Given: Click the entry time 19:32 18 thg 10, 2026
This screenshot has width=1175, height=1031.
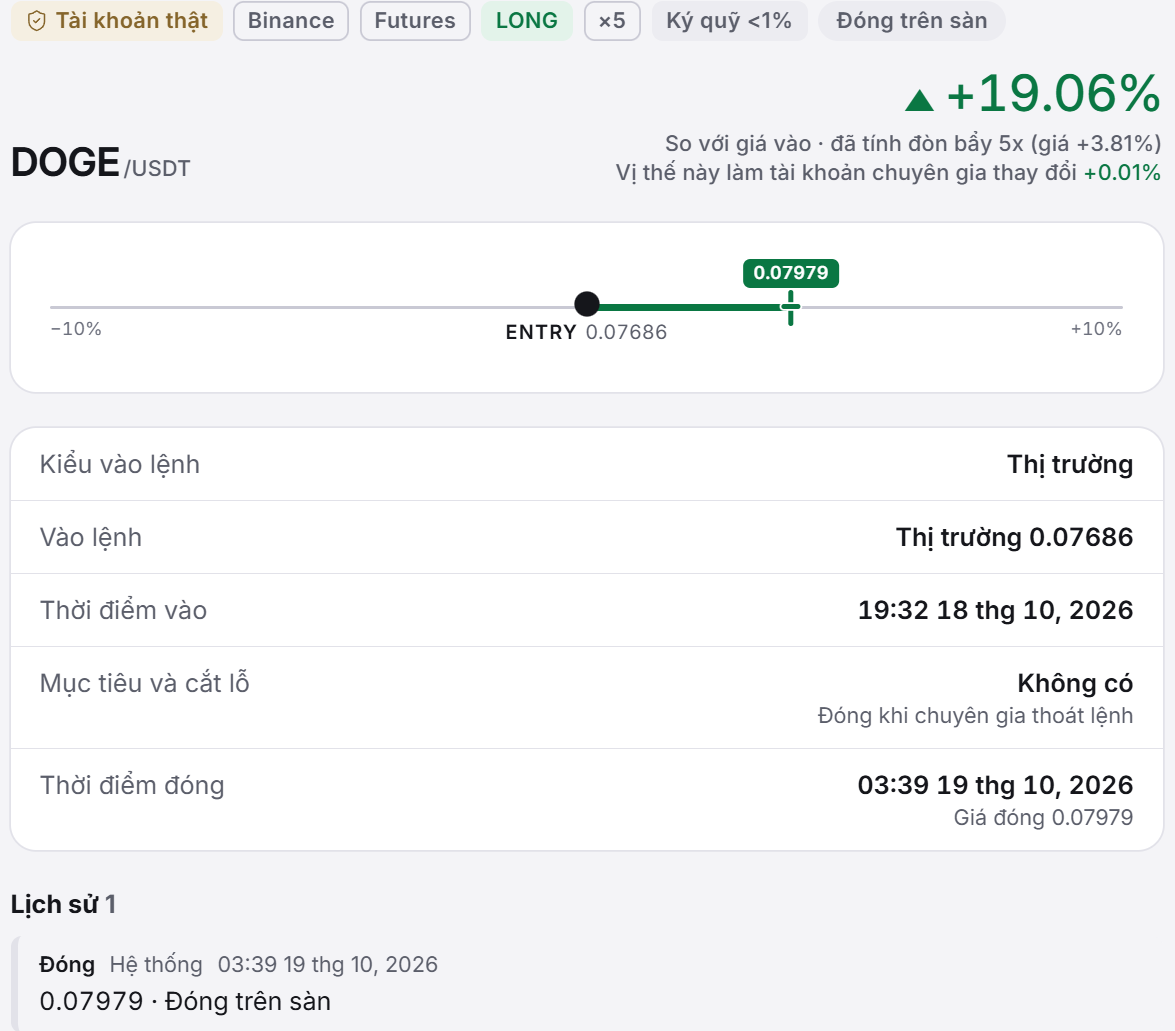Looking at the screenshot, I should point(995,610).
